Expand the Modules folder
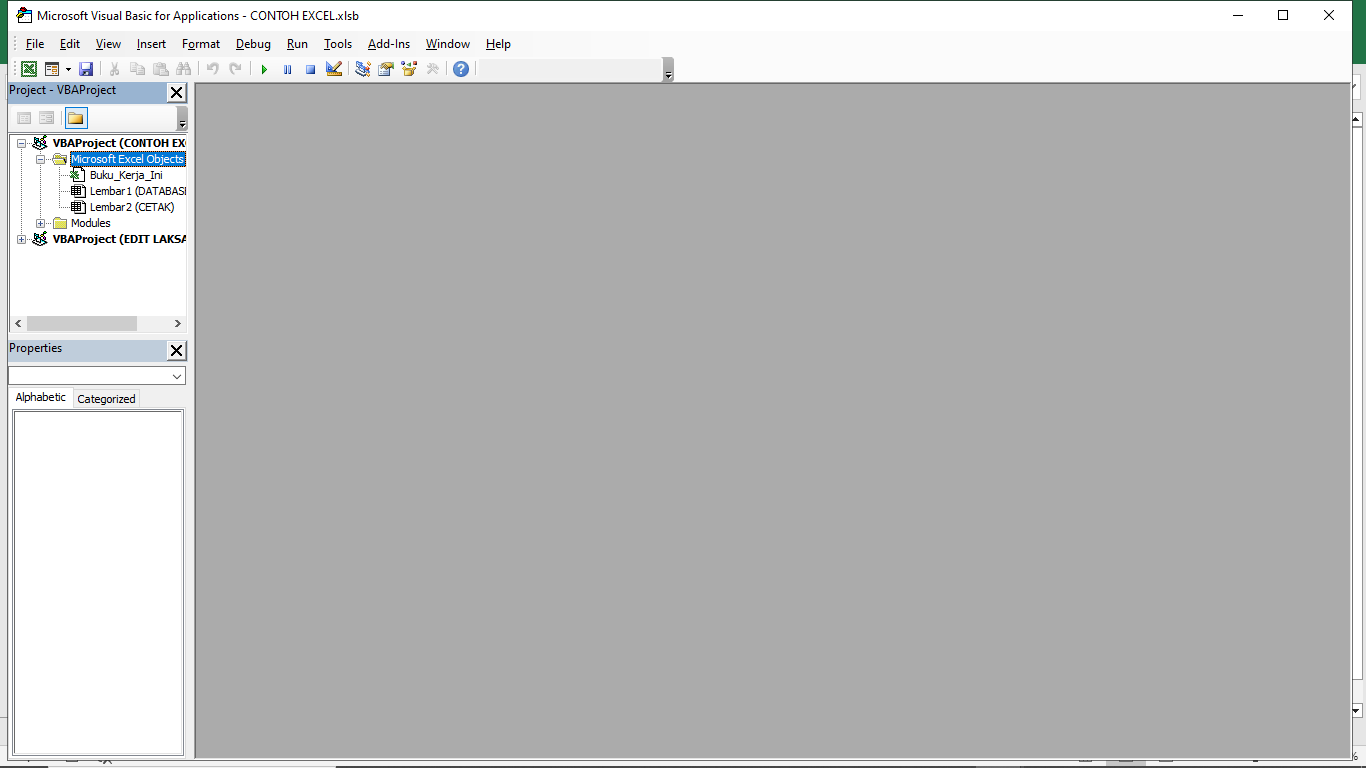The height and width of the screenshot is (768, 1366). [x=41, y=223]
